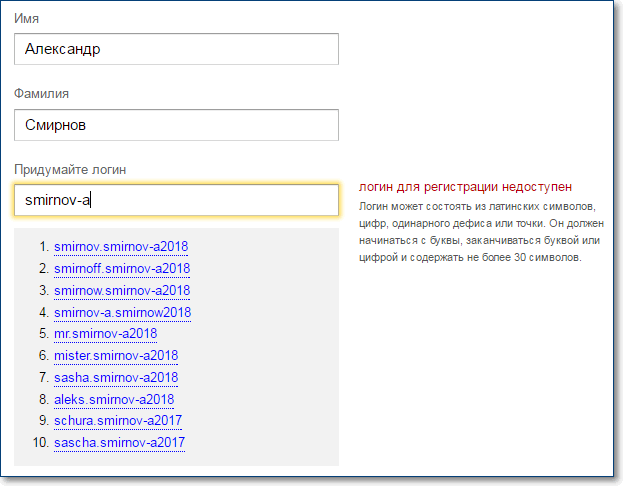
Task: Click the number 10 list marker
Action: pyautogui.click(x=41, y=442)
